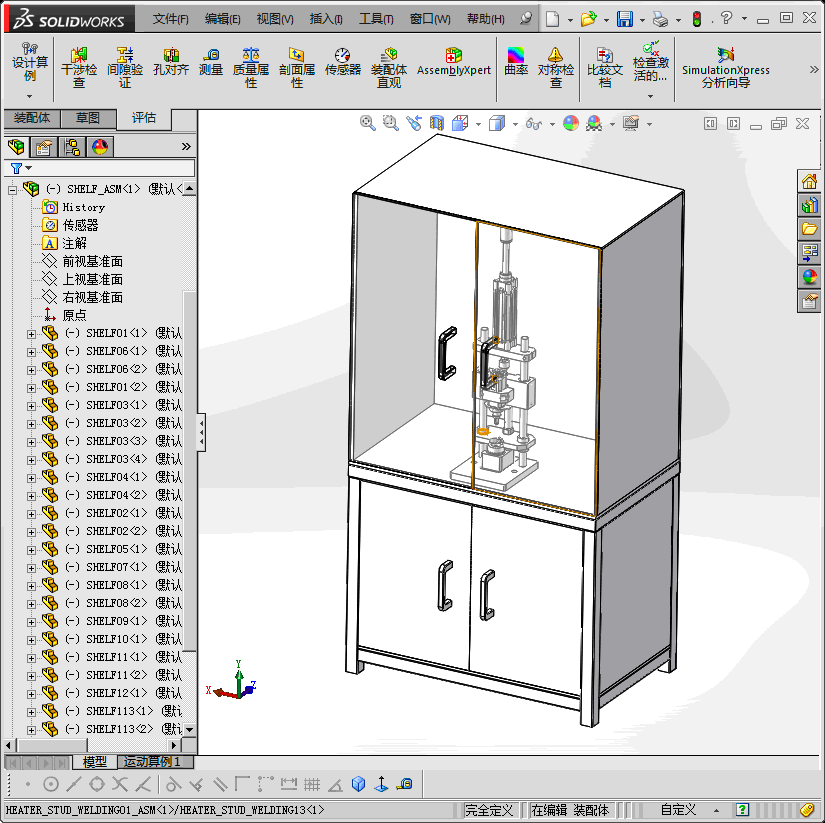The image size is (825, 823).
Task: Toggle the Section View icon
Action: [437, 123]
